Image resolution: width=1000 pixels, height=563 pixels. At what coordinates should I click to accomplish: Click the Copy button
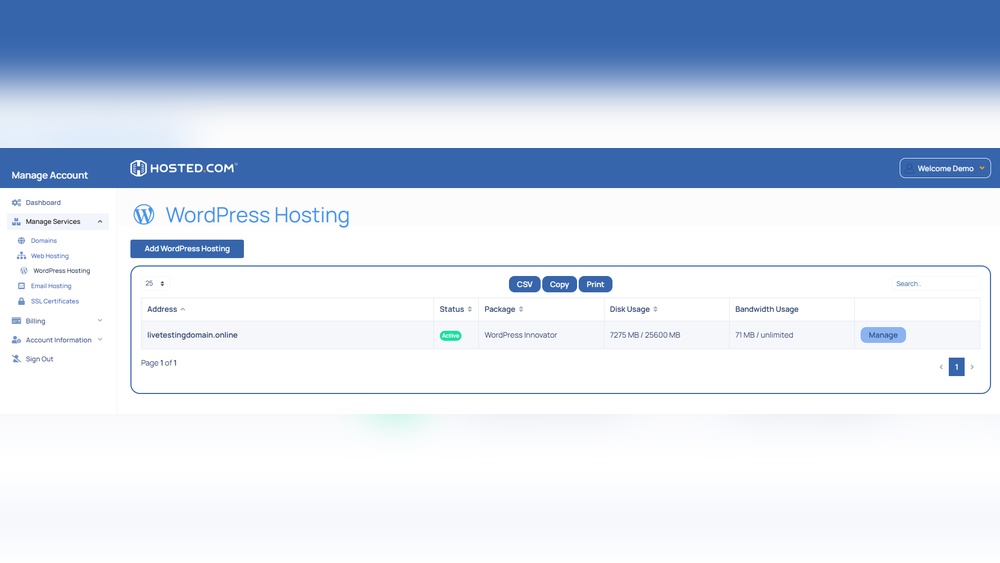click(559, 284)
